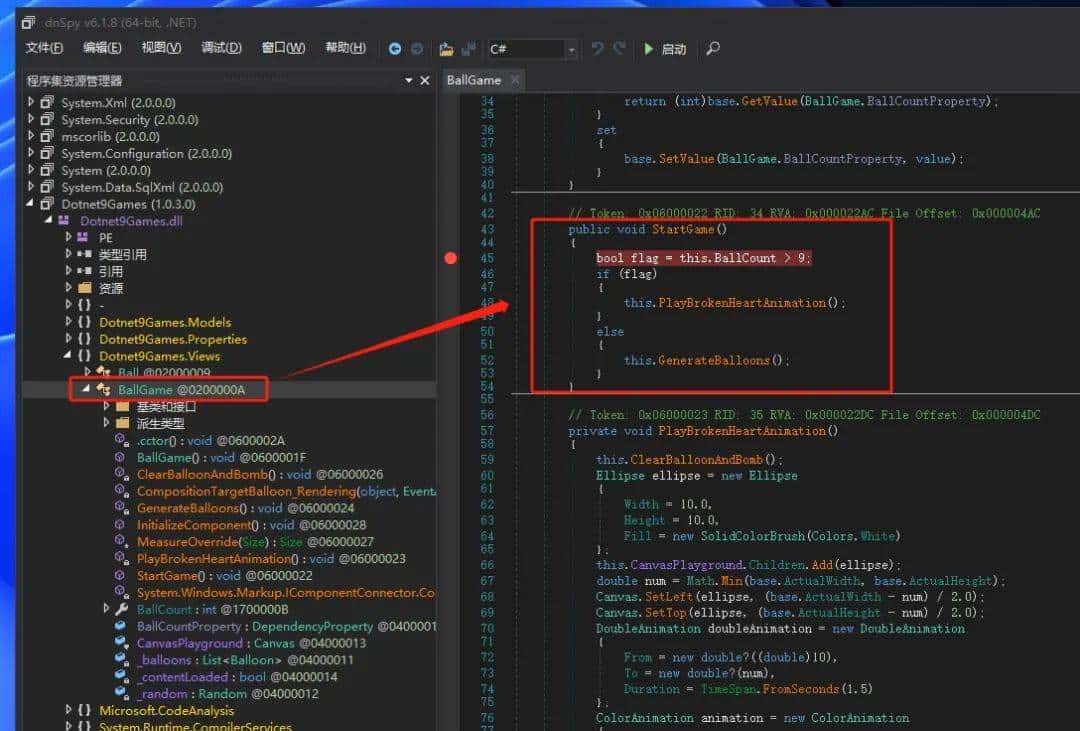1080x731 pixels.
Task: Open the search magnifier icon
Action: coord(713,49)
